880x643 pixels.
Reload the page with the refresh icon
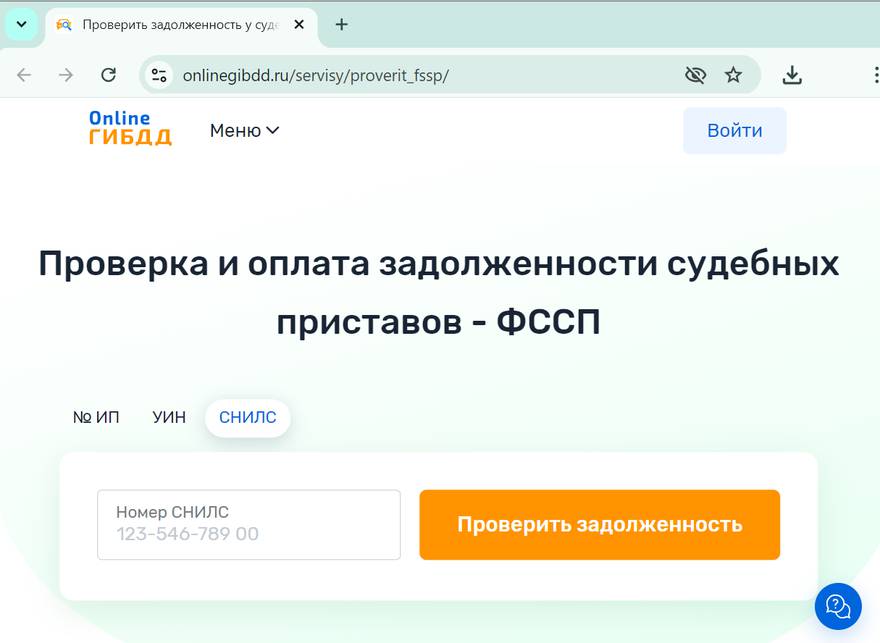coord(108,73)
